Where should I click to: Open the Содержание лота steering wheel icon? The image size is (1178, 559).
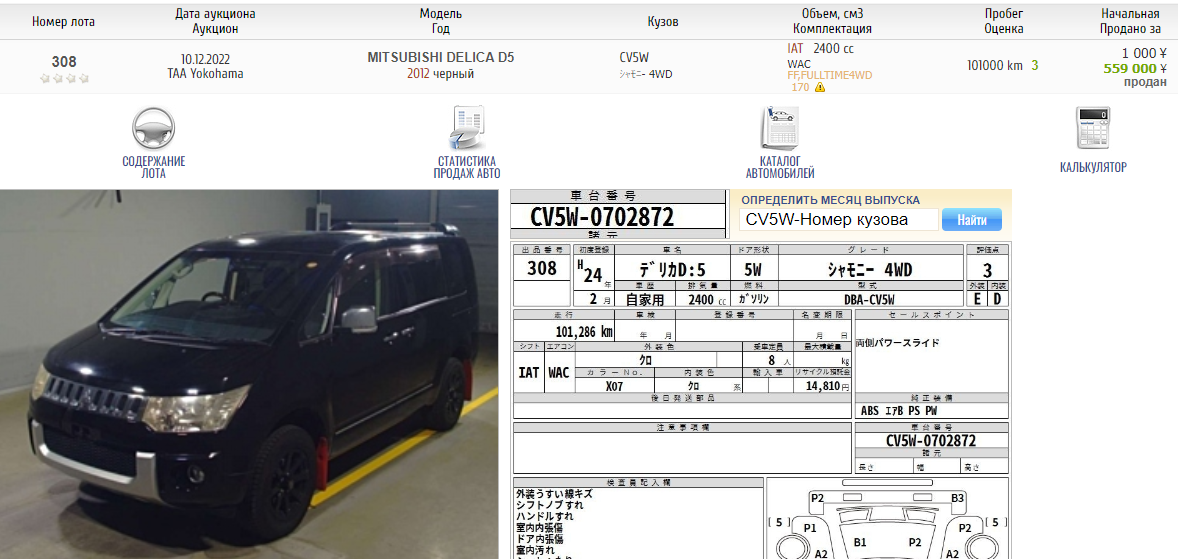tap(153, 128)
